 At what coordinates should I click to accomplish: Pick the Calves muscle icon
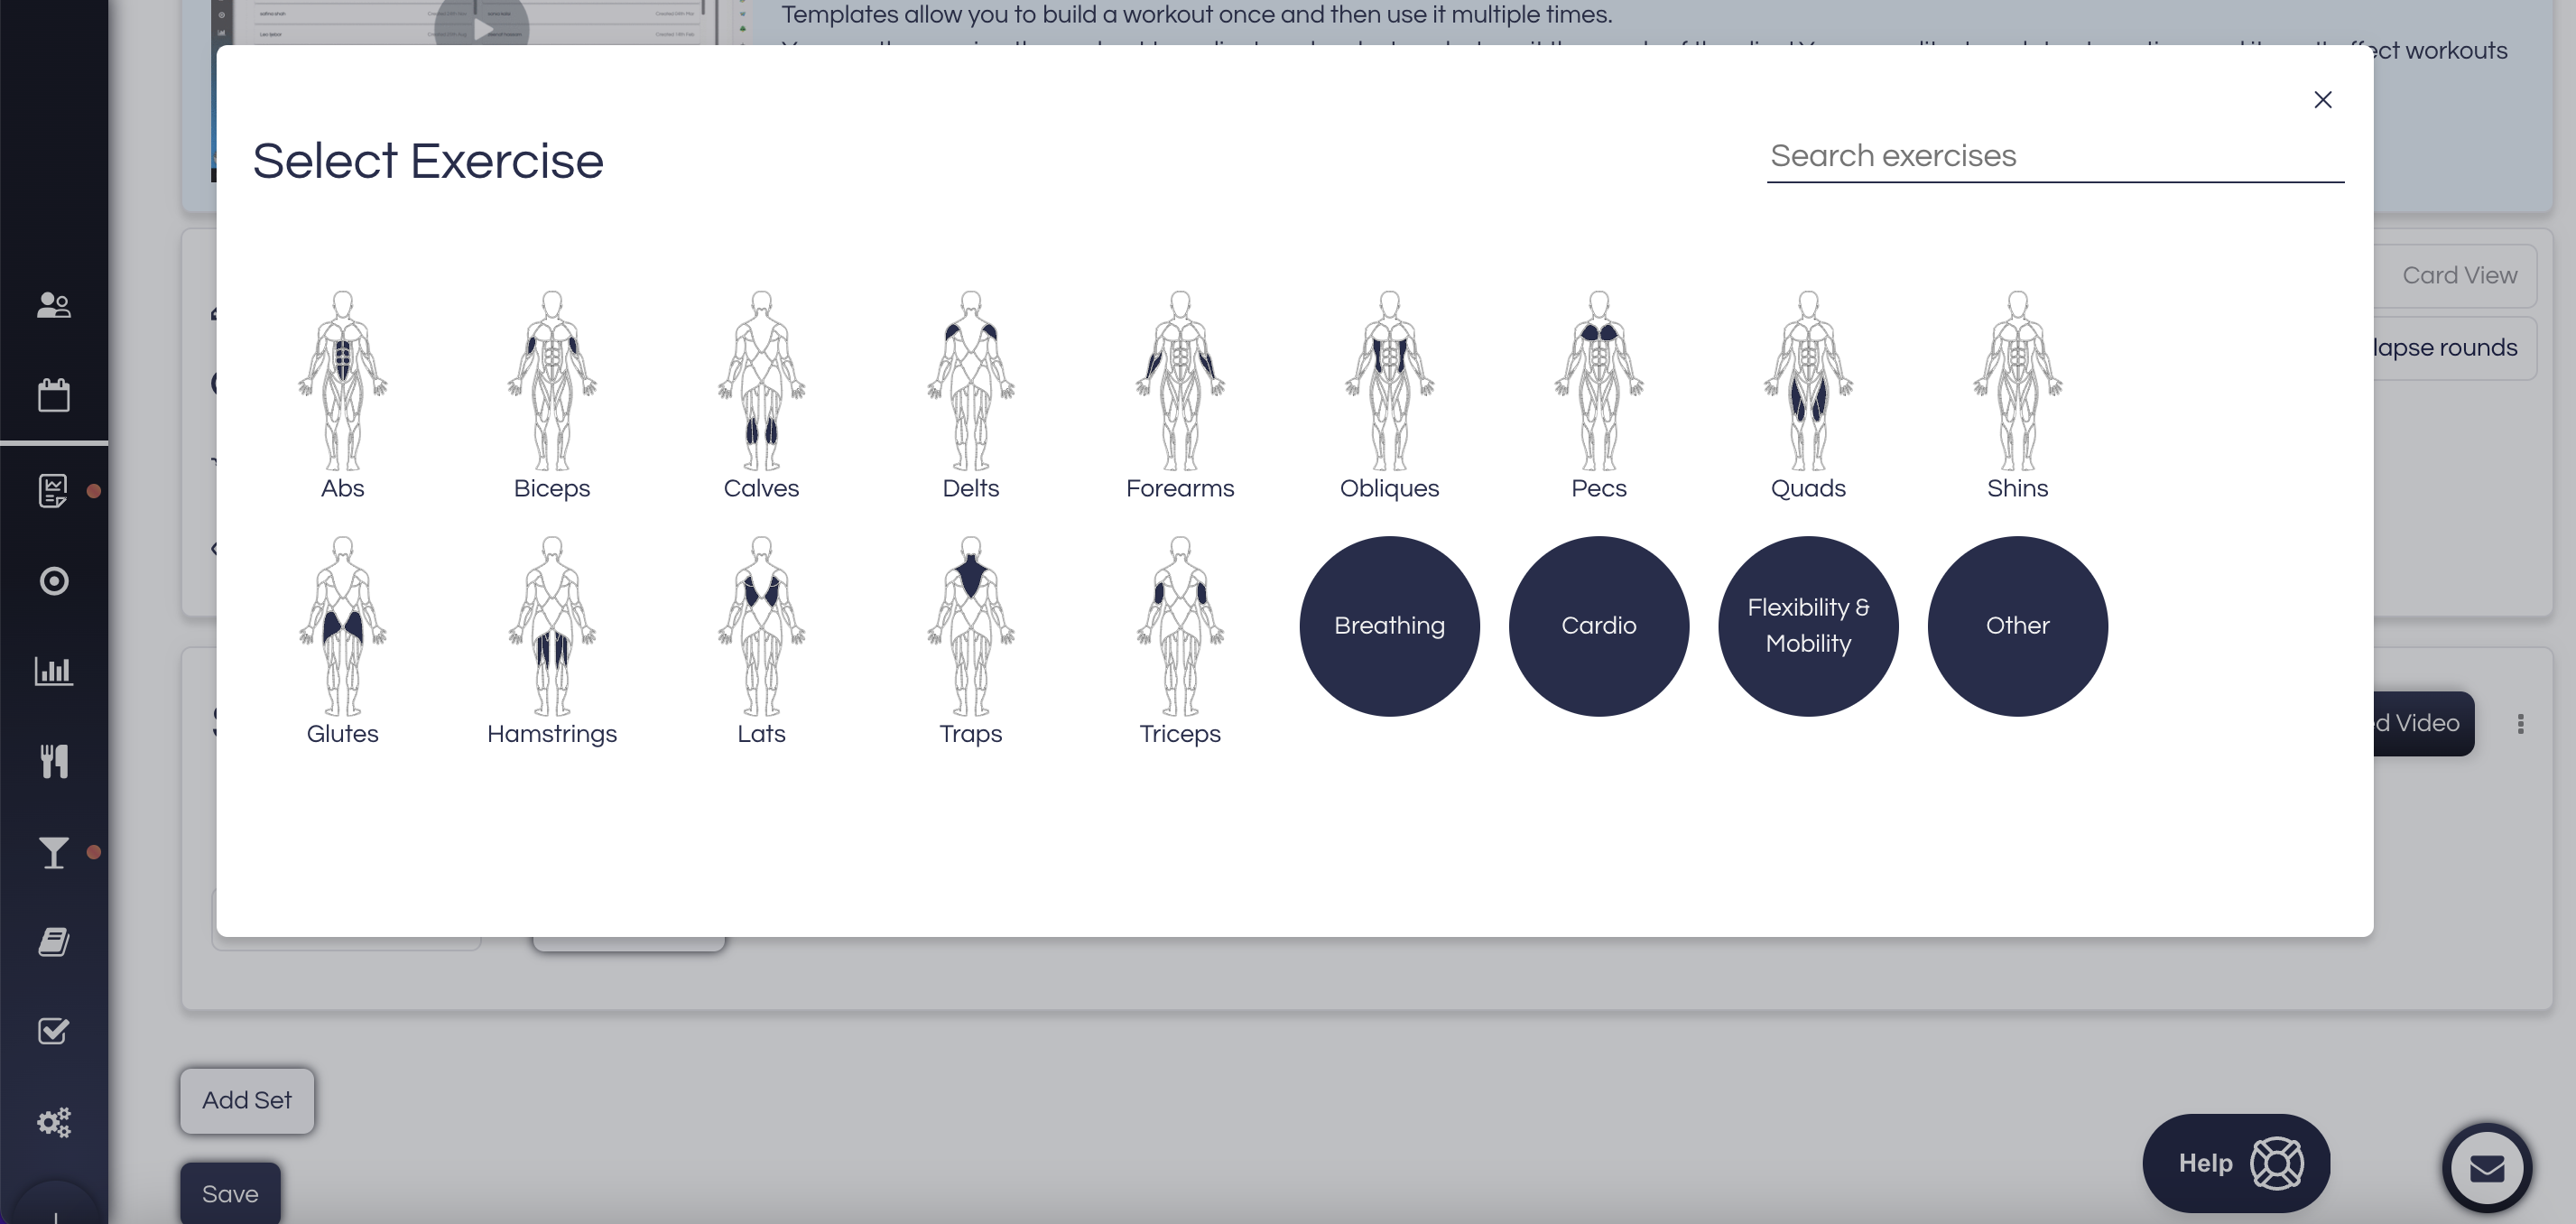click(761, 381)
